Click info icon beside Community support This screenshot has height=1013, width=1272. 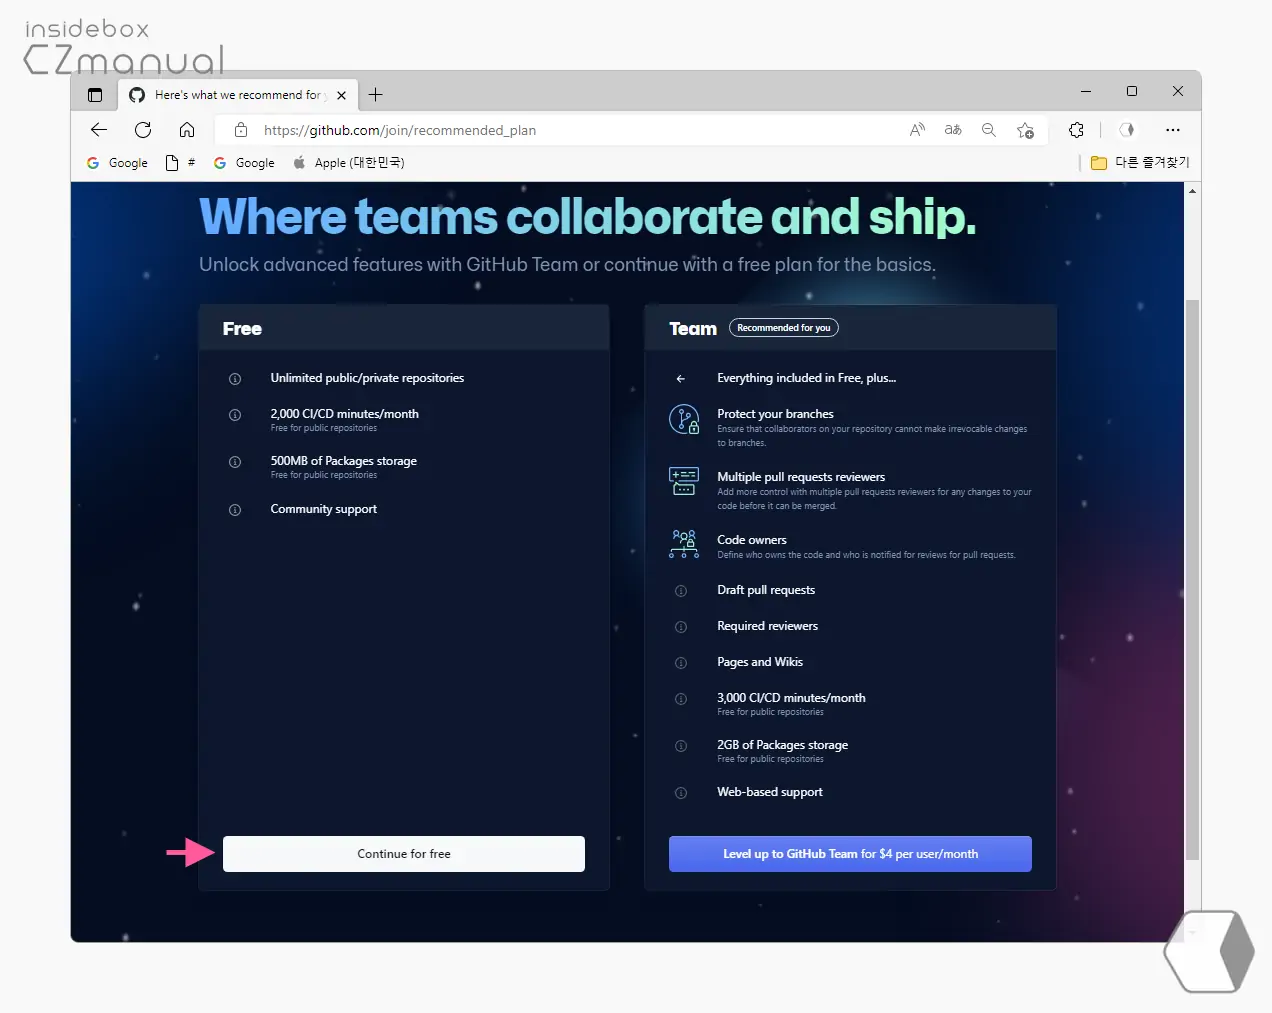point(235,510)
